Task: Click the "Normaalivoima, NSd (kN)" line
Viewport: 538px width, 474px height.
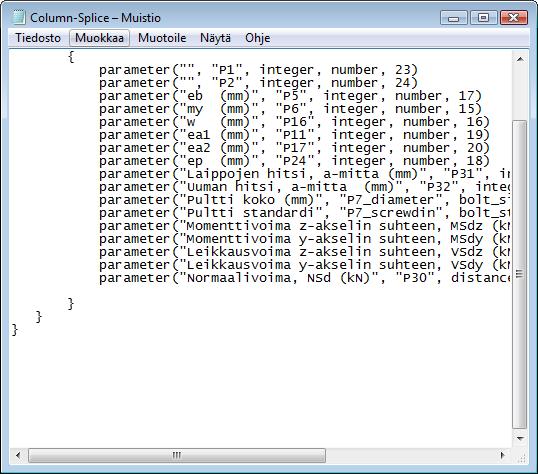Action: coord(305,278)
